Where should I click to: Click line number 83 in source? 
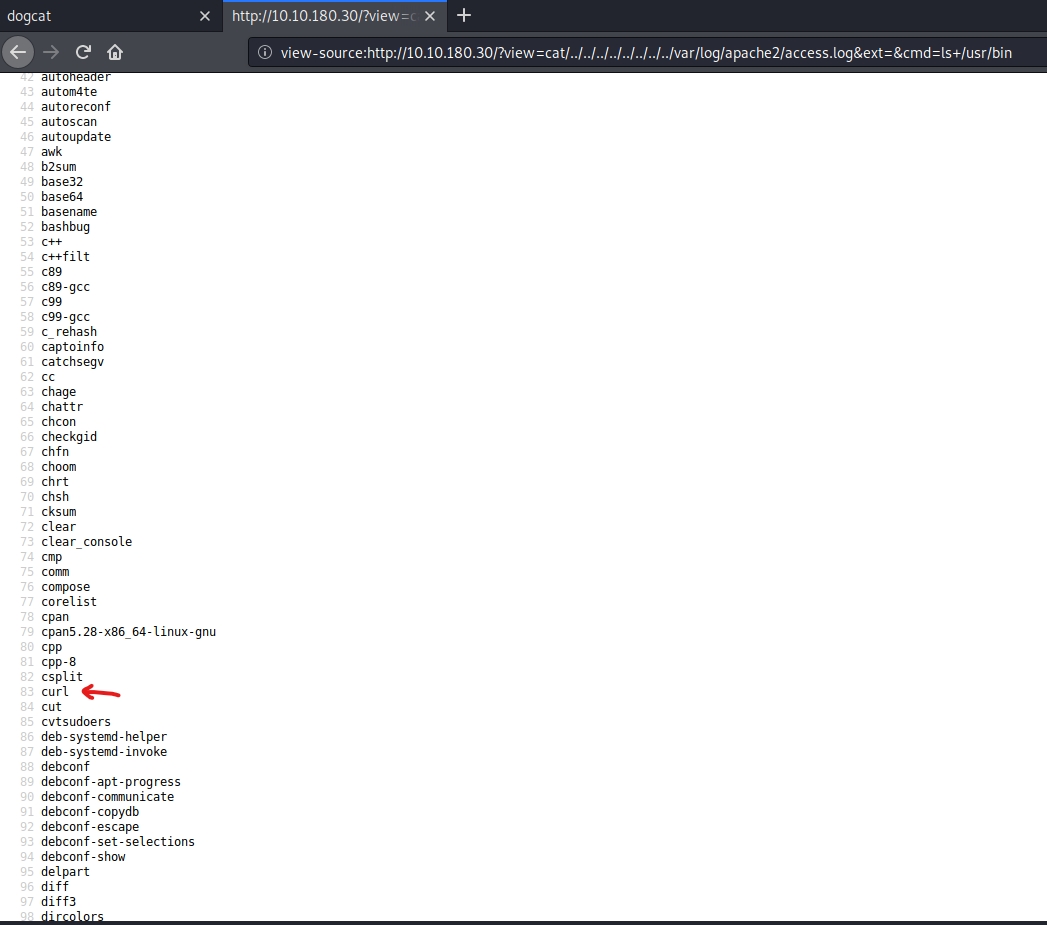pyautogui.click(x=26, y=692)
